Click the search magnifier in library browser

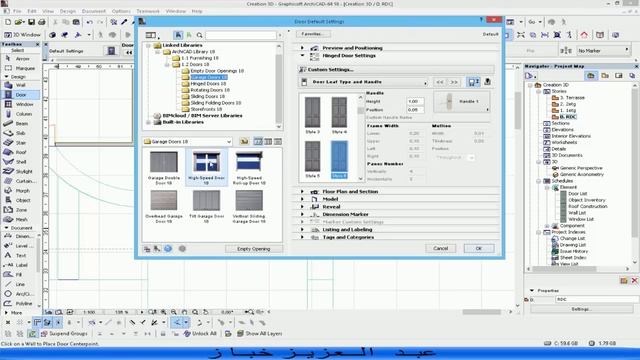click(200, 36)
